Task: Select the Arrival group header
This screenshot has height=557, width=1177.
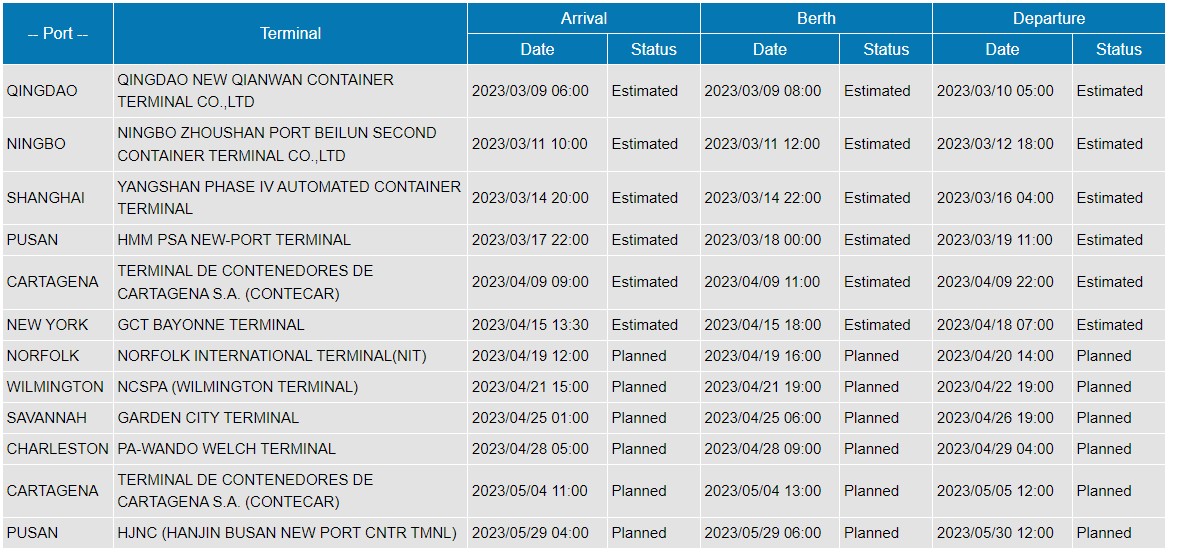Action: 583,18
